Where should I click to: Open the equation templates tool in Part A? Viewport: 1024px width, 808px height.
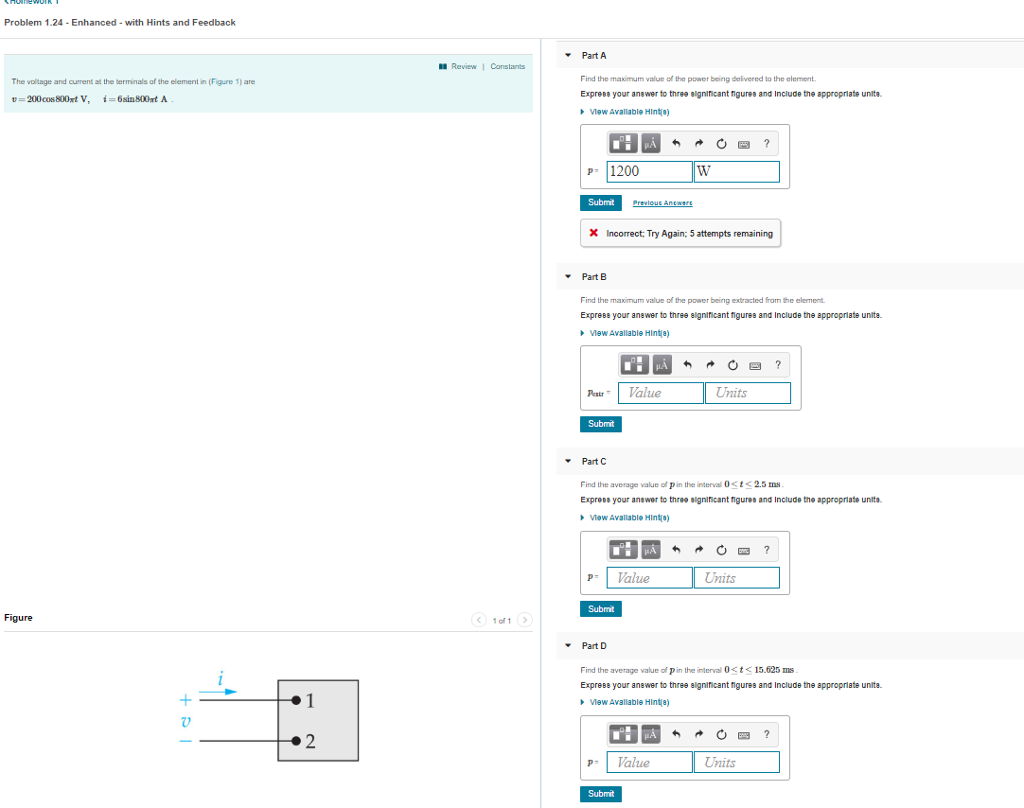point(622,142)
